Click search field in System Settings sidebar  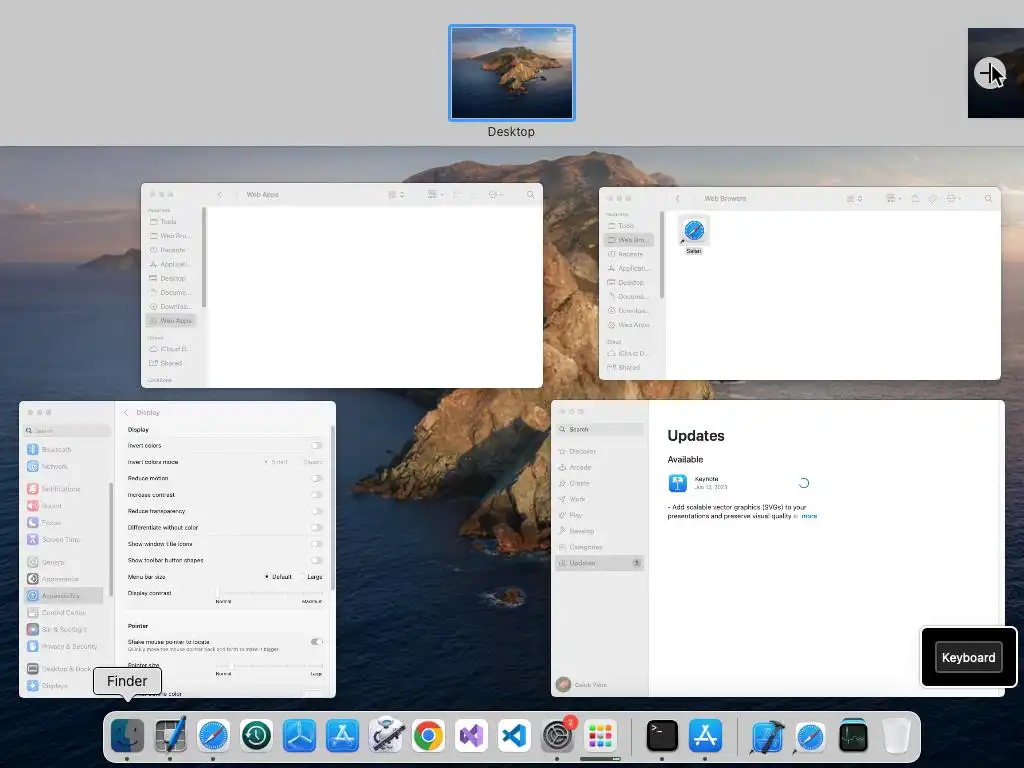(x=67, y=431)
